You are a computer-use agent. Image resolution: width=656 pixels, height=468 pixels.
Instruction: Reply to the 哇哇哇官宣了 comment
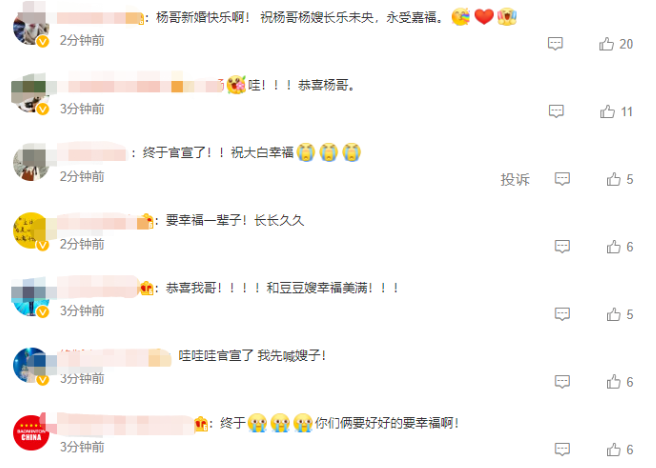click(x=562, y=381)
